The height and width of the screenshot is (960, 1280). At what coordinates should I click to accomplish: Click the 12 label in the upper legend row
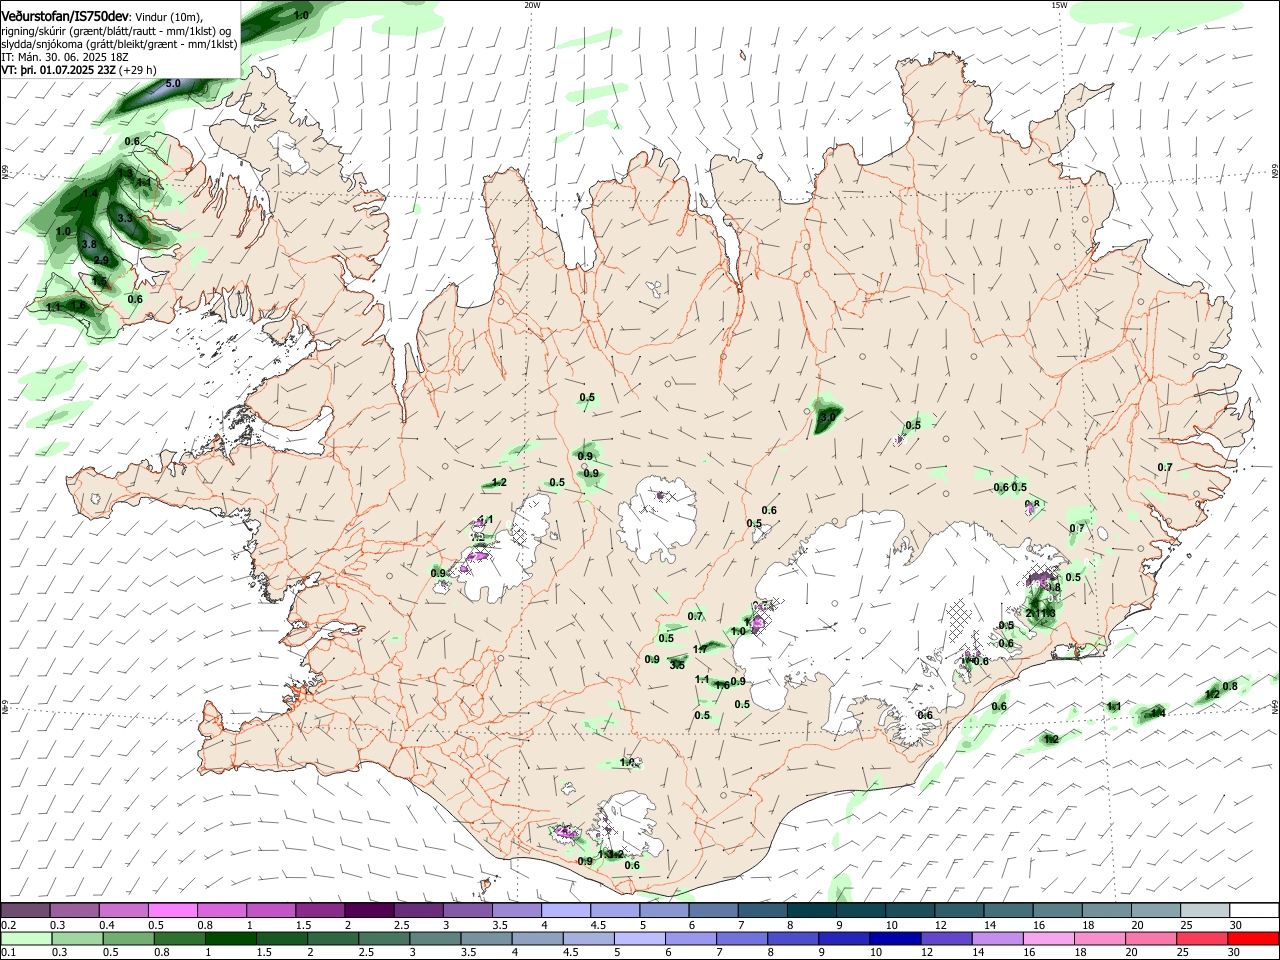(x=941, y=925)
